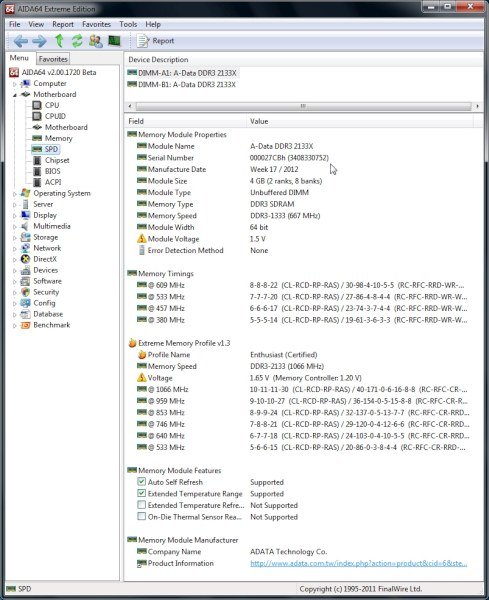This screenshot has width=489, height=600.
Task: Click the Security shield icon
Action: tap(25, 292)
